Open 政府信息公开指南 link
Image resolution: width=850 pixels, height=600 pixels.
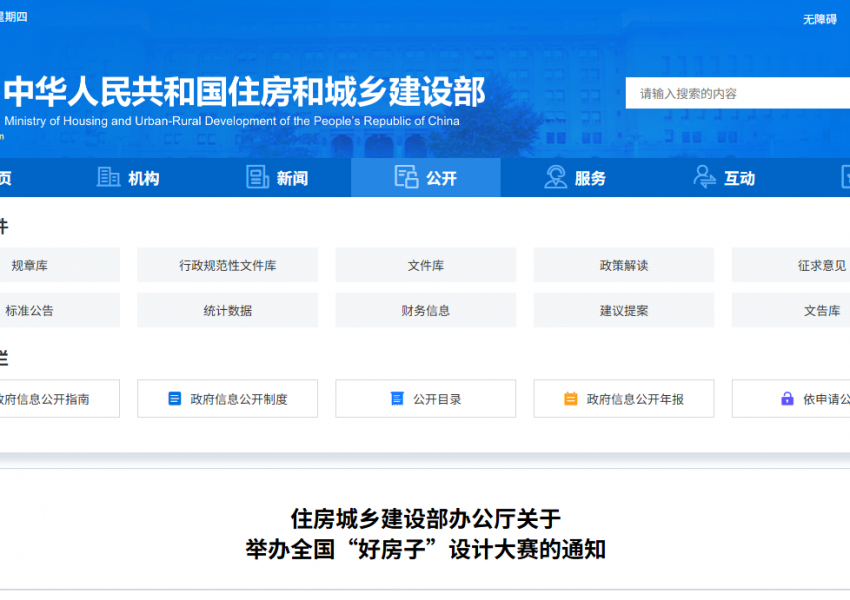pyautogui.click(x=60, y=399)
